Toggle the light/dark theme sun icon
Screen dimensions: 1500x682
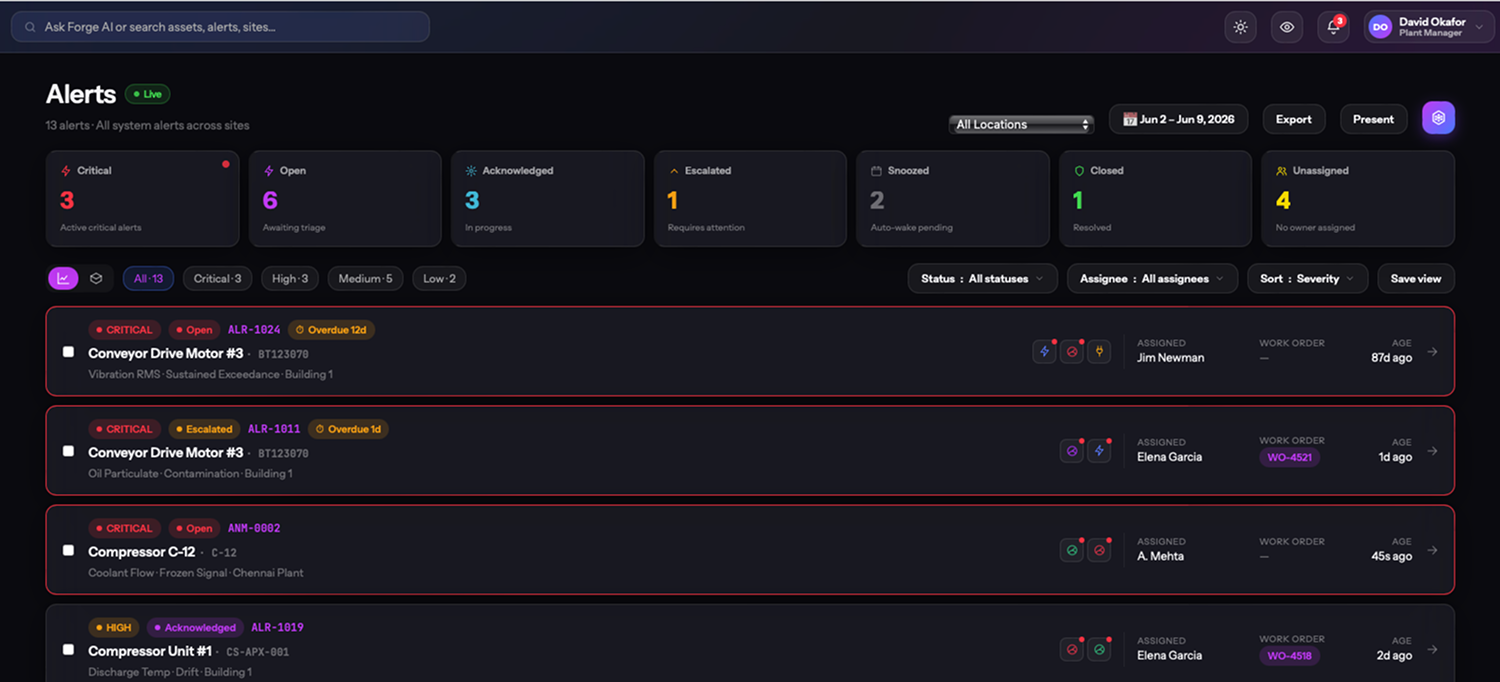1240,27
